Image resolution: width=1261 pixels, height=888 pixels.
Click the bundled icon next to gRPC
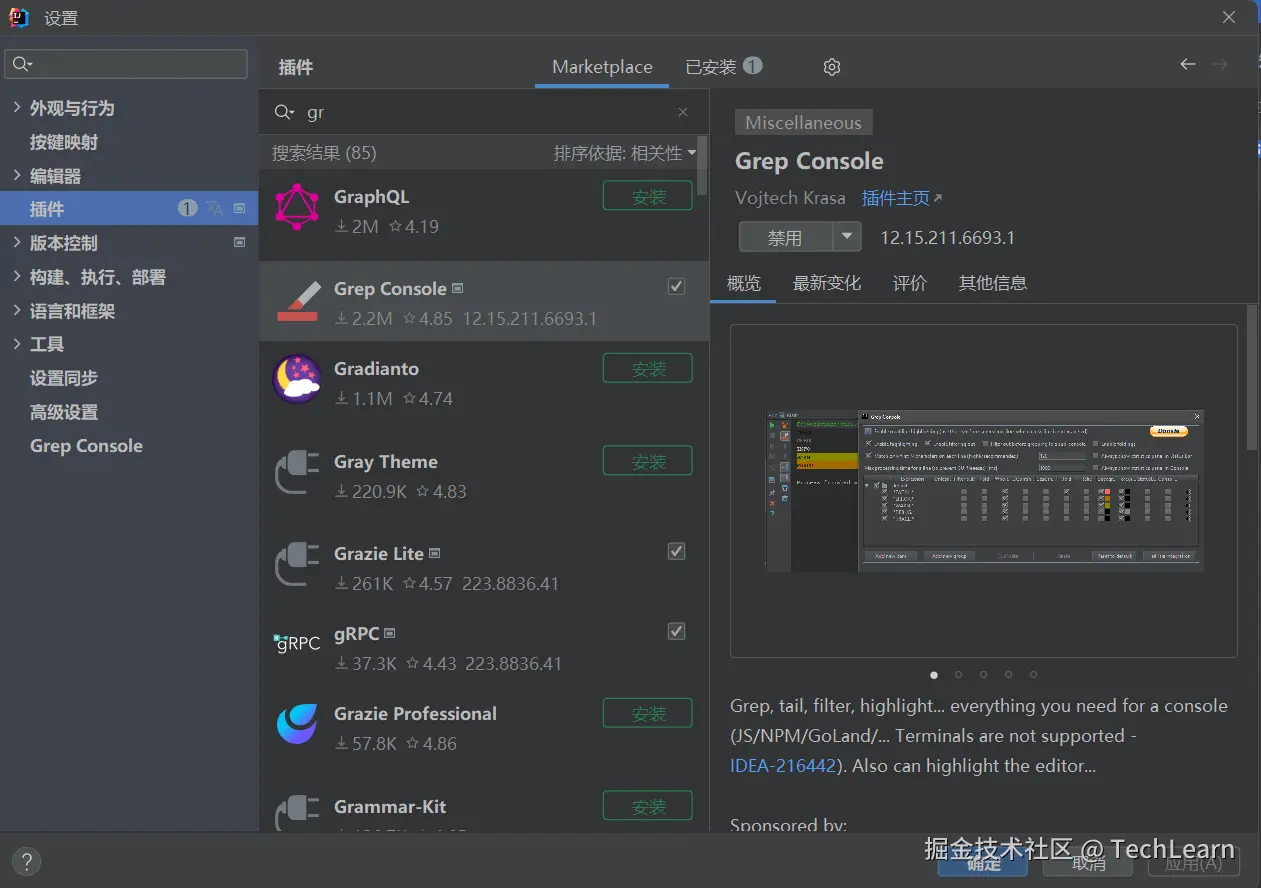(390, 633)
